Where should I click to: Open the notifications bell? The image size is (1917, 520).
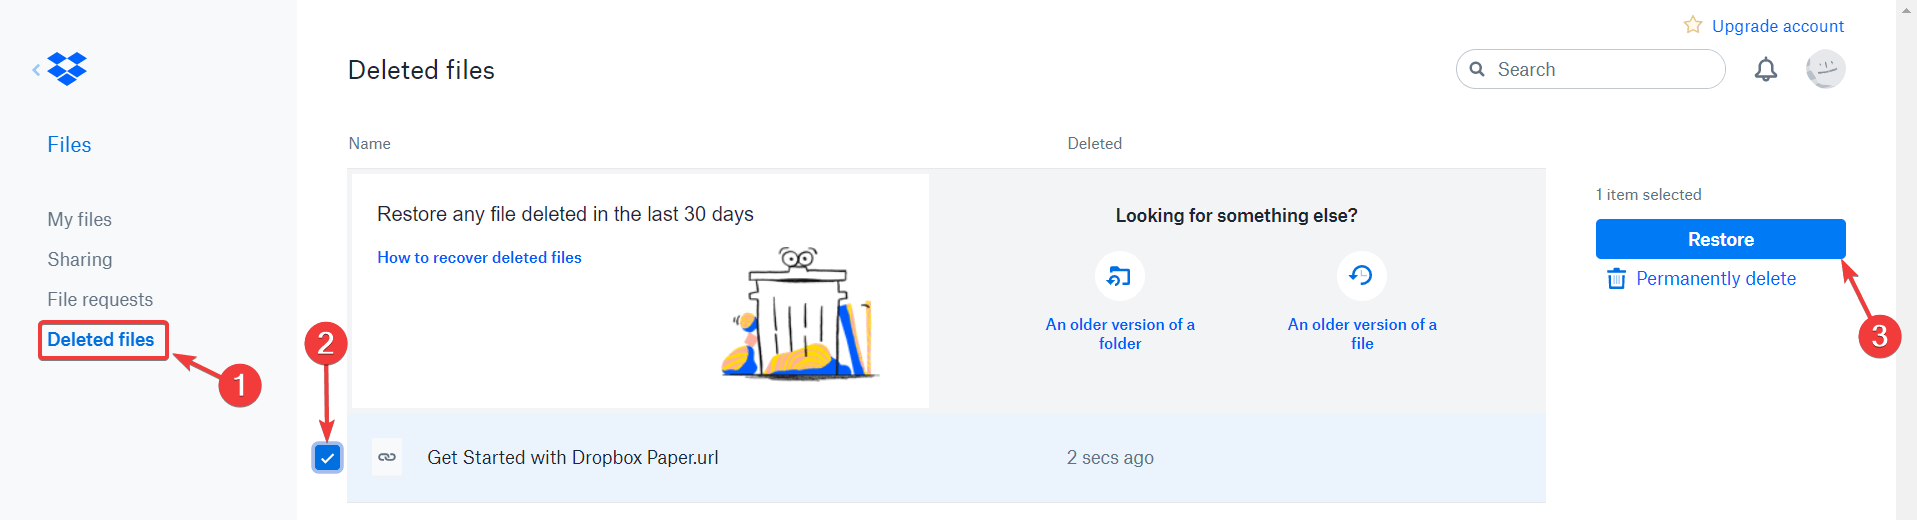click(x=1766, y=69)
